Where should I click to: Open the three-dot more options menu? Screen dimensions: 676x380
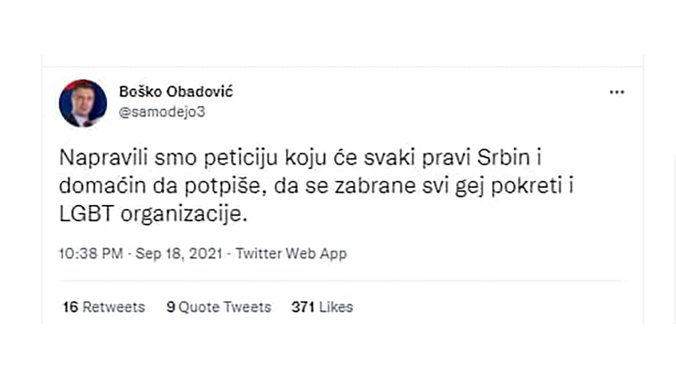pyautogui.click(x=617, y=92)
